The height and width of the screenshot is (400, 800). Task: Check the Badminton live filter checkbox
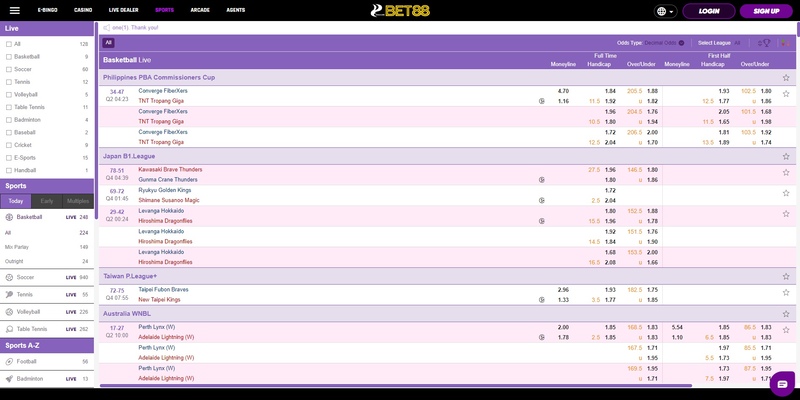coord(9,120)
